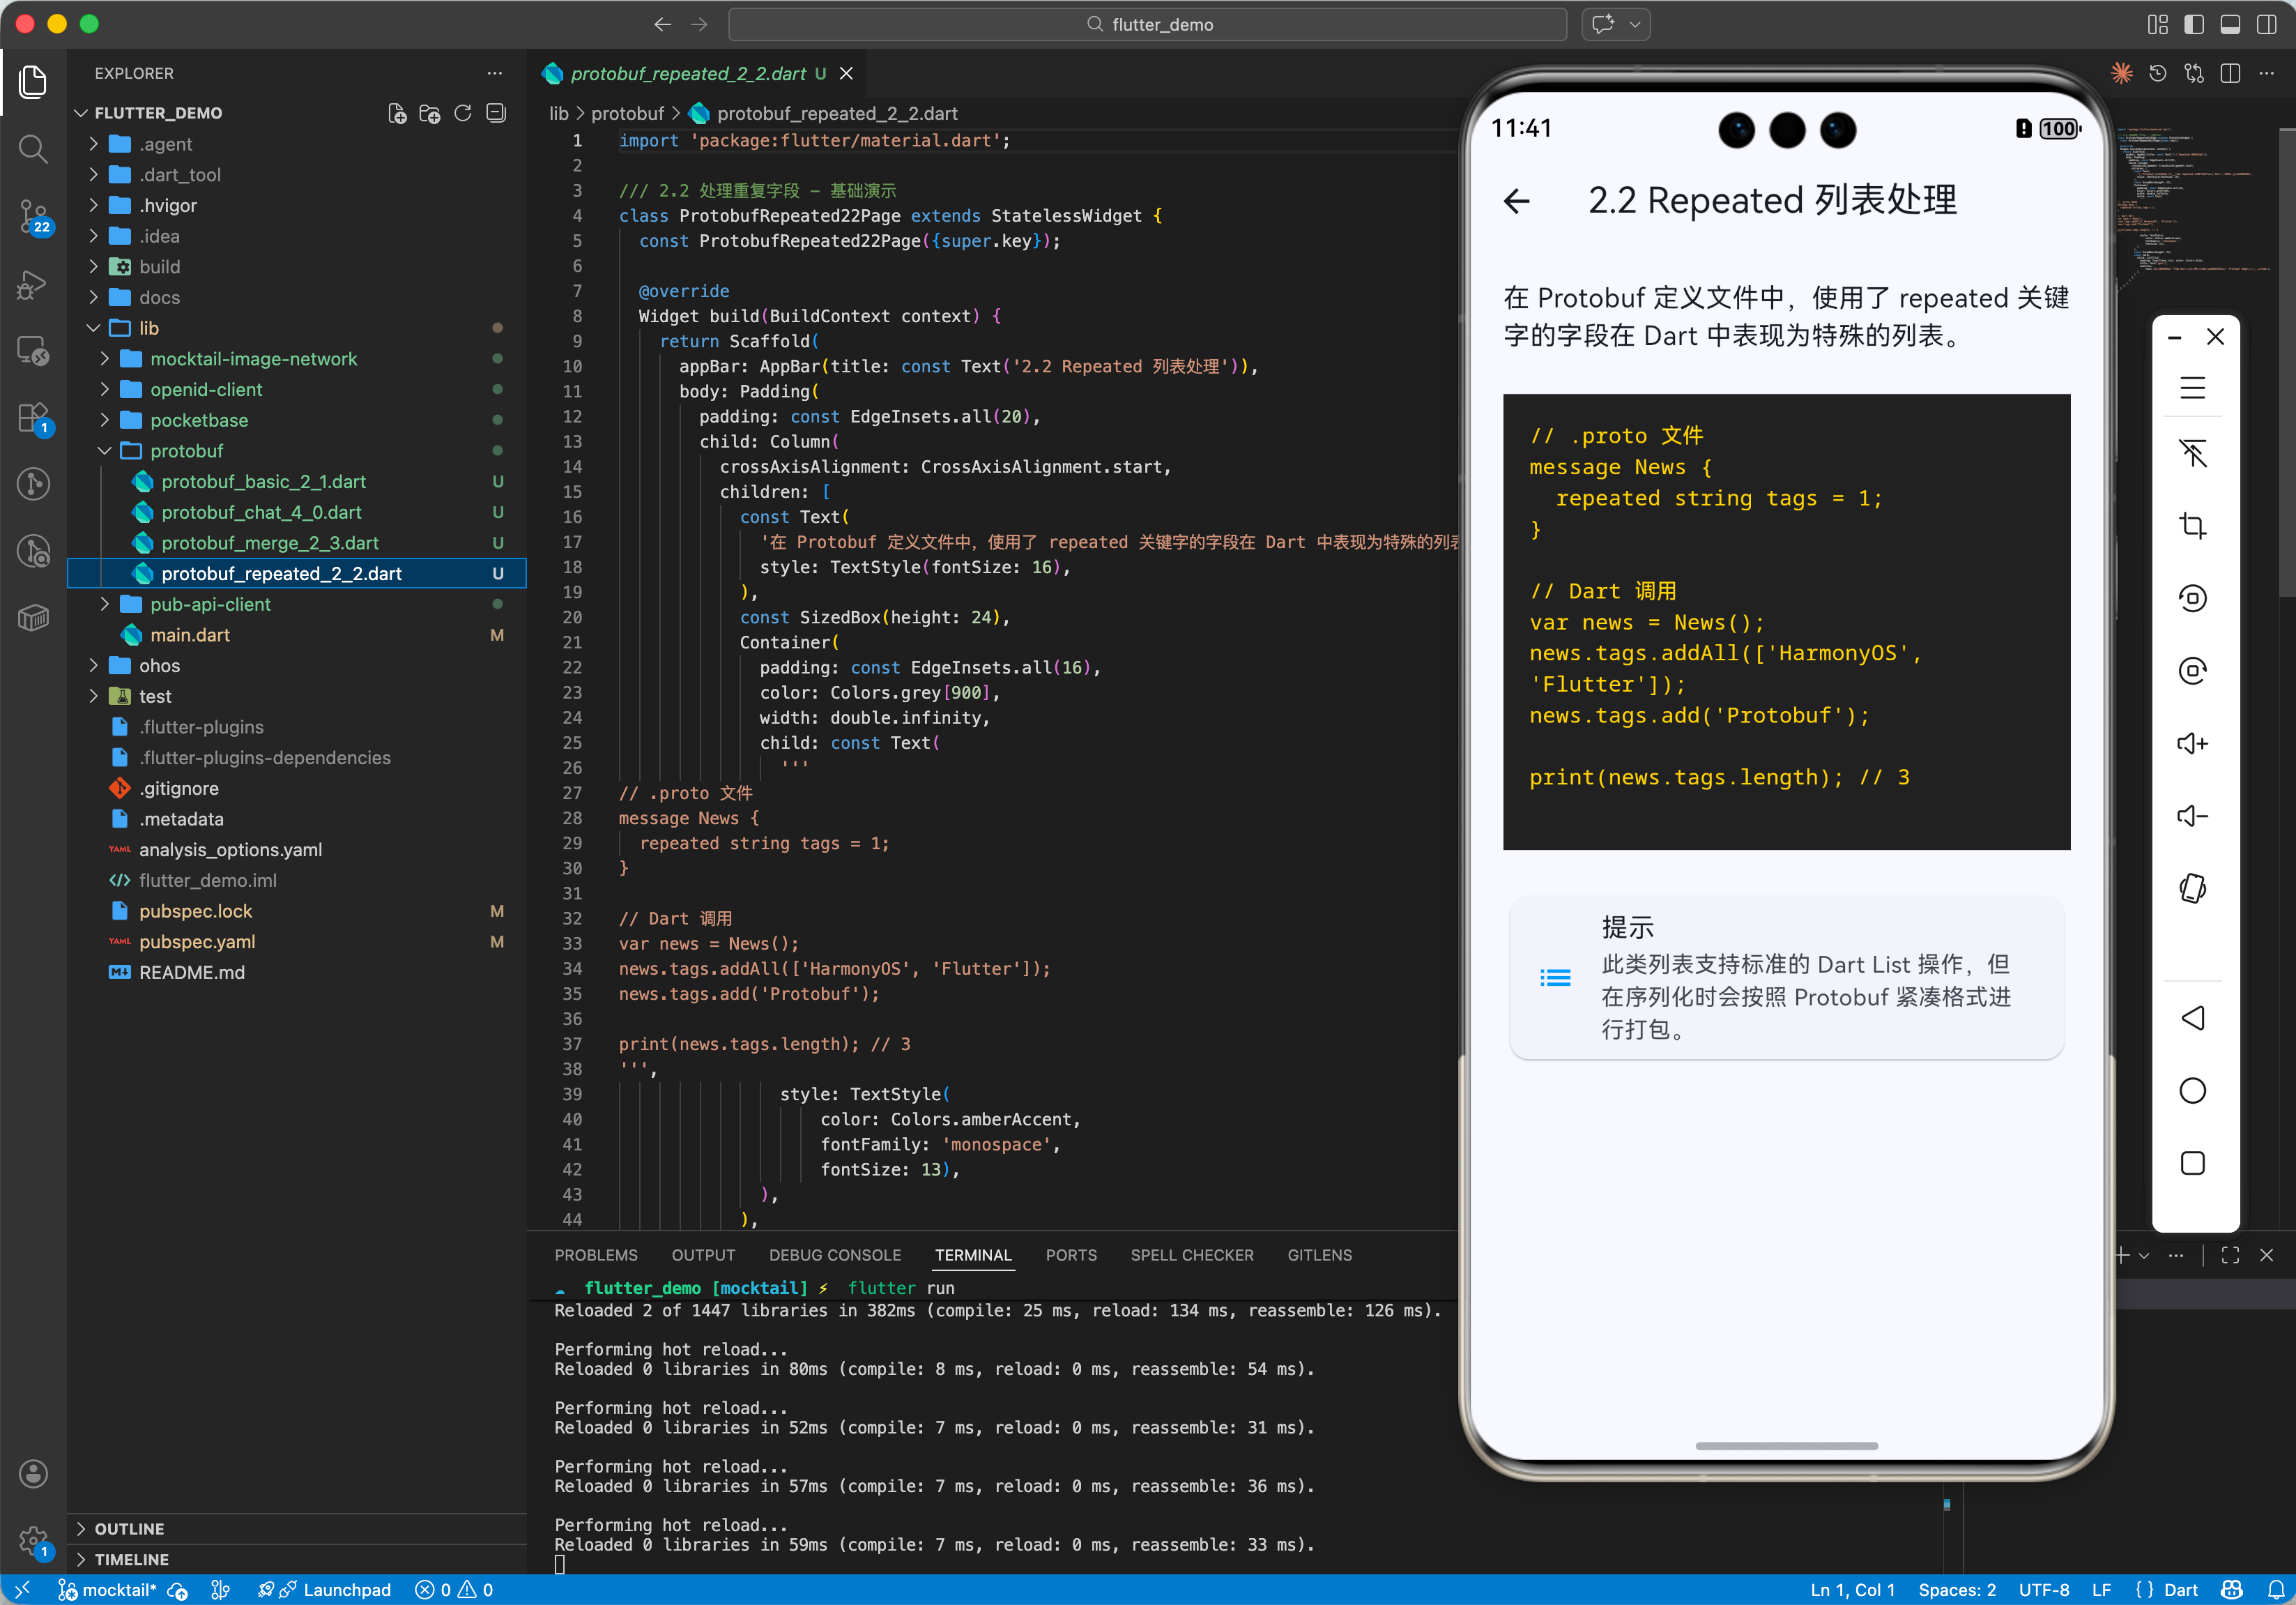The height and width of the screenshot is (1605, 2296).
Task: Open main.dart in explorer
Action: point(190,635)
